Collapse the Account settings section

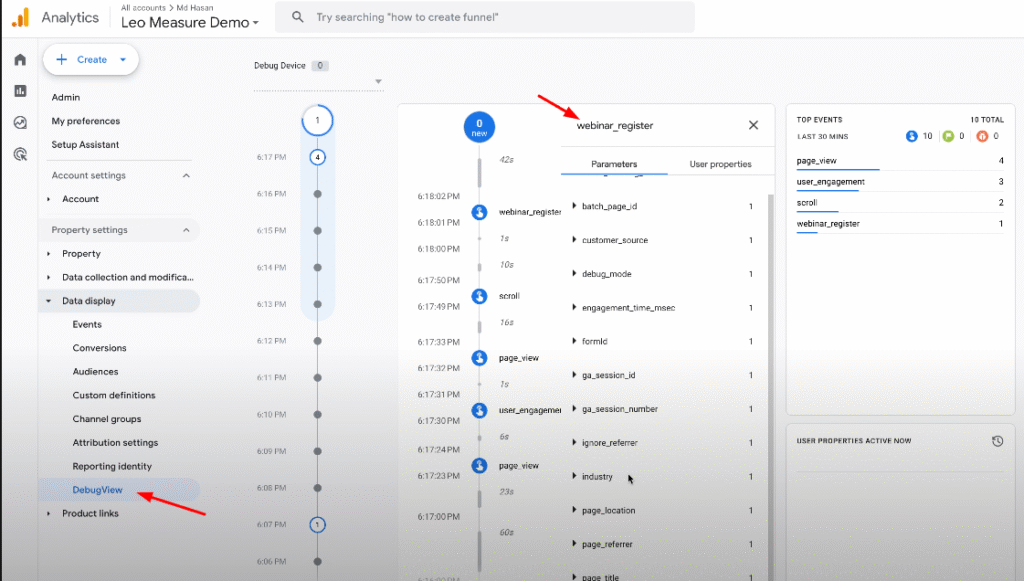186,176
